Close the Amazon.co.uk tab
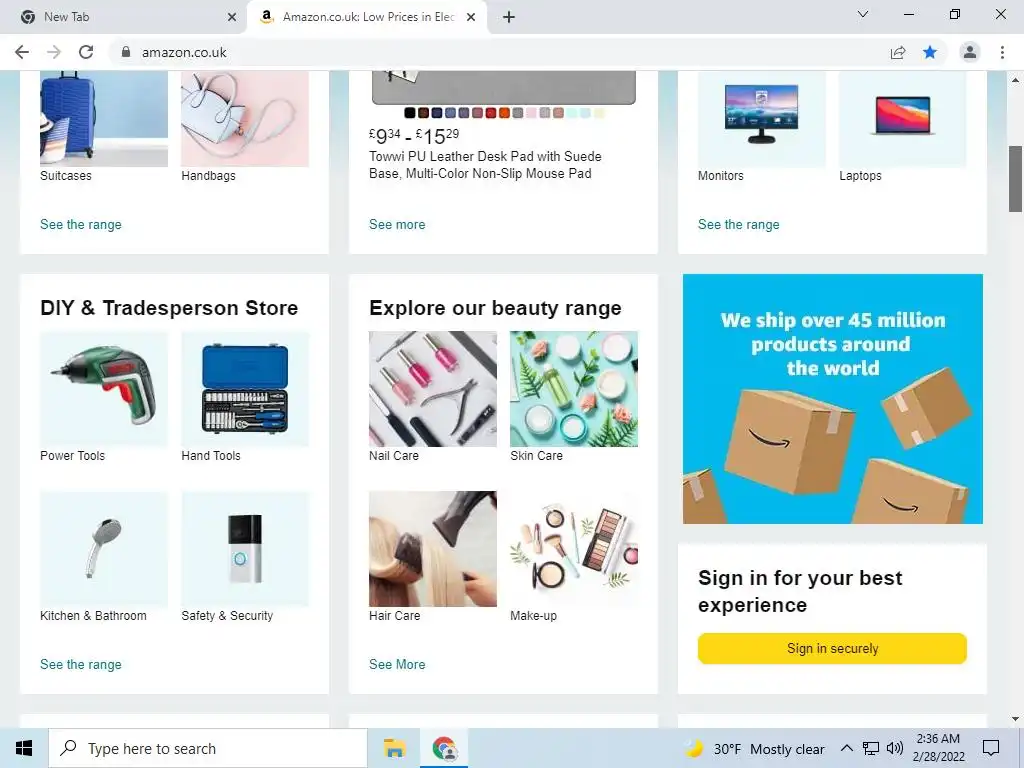Screen dimensions: 1024x768 tap(471, 17)
